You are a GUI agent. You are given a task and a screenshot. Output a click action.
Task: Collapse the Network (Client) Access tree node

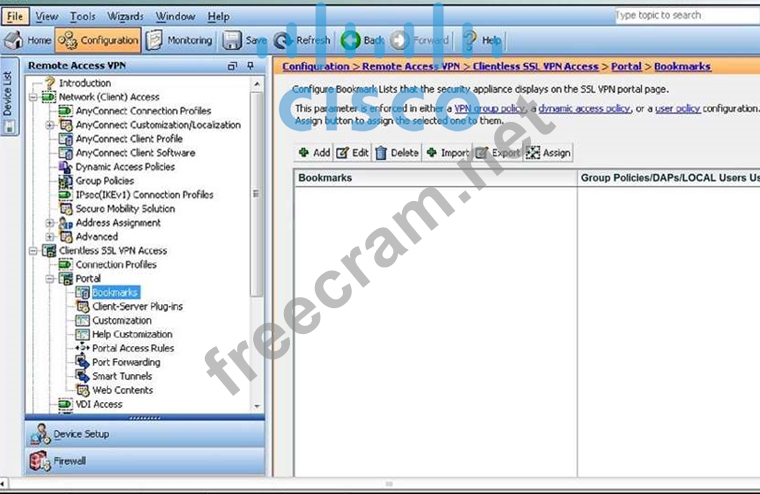(x=34, y=97)
